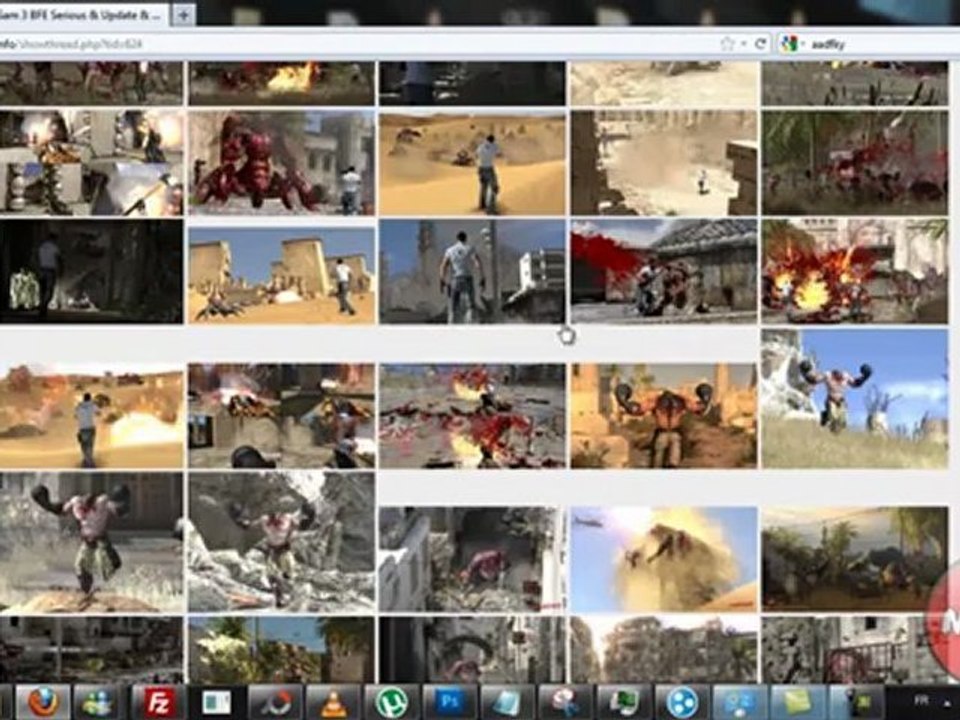Open Firefox from the taskbar
This screenshot has height=720, width=960.
click(x=44, y=702)
